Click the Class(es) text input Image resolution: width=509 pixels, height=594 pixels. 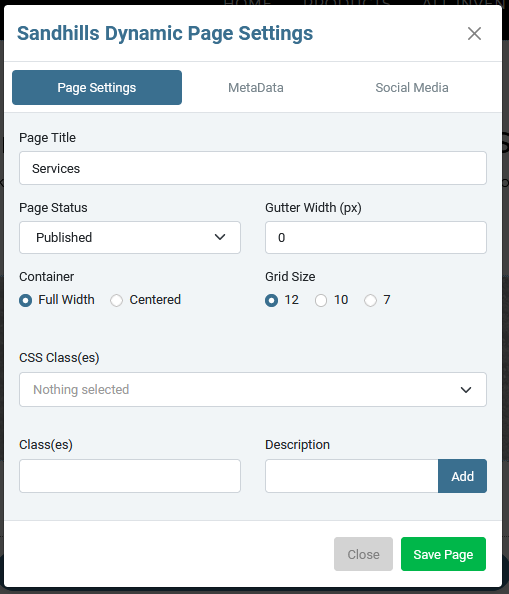(130, 476)
